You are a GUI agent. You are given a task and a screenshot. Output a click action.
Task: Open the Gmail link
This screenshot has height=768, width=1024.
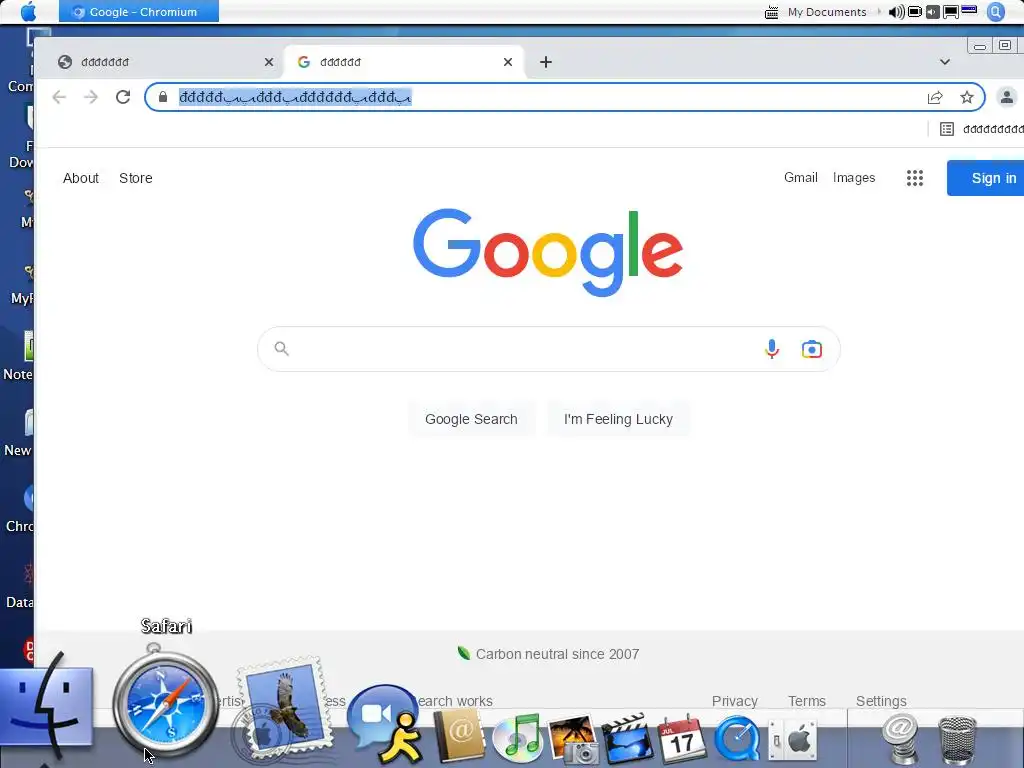click(x=801, y=178)
